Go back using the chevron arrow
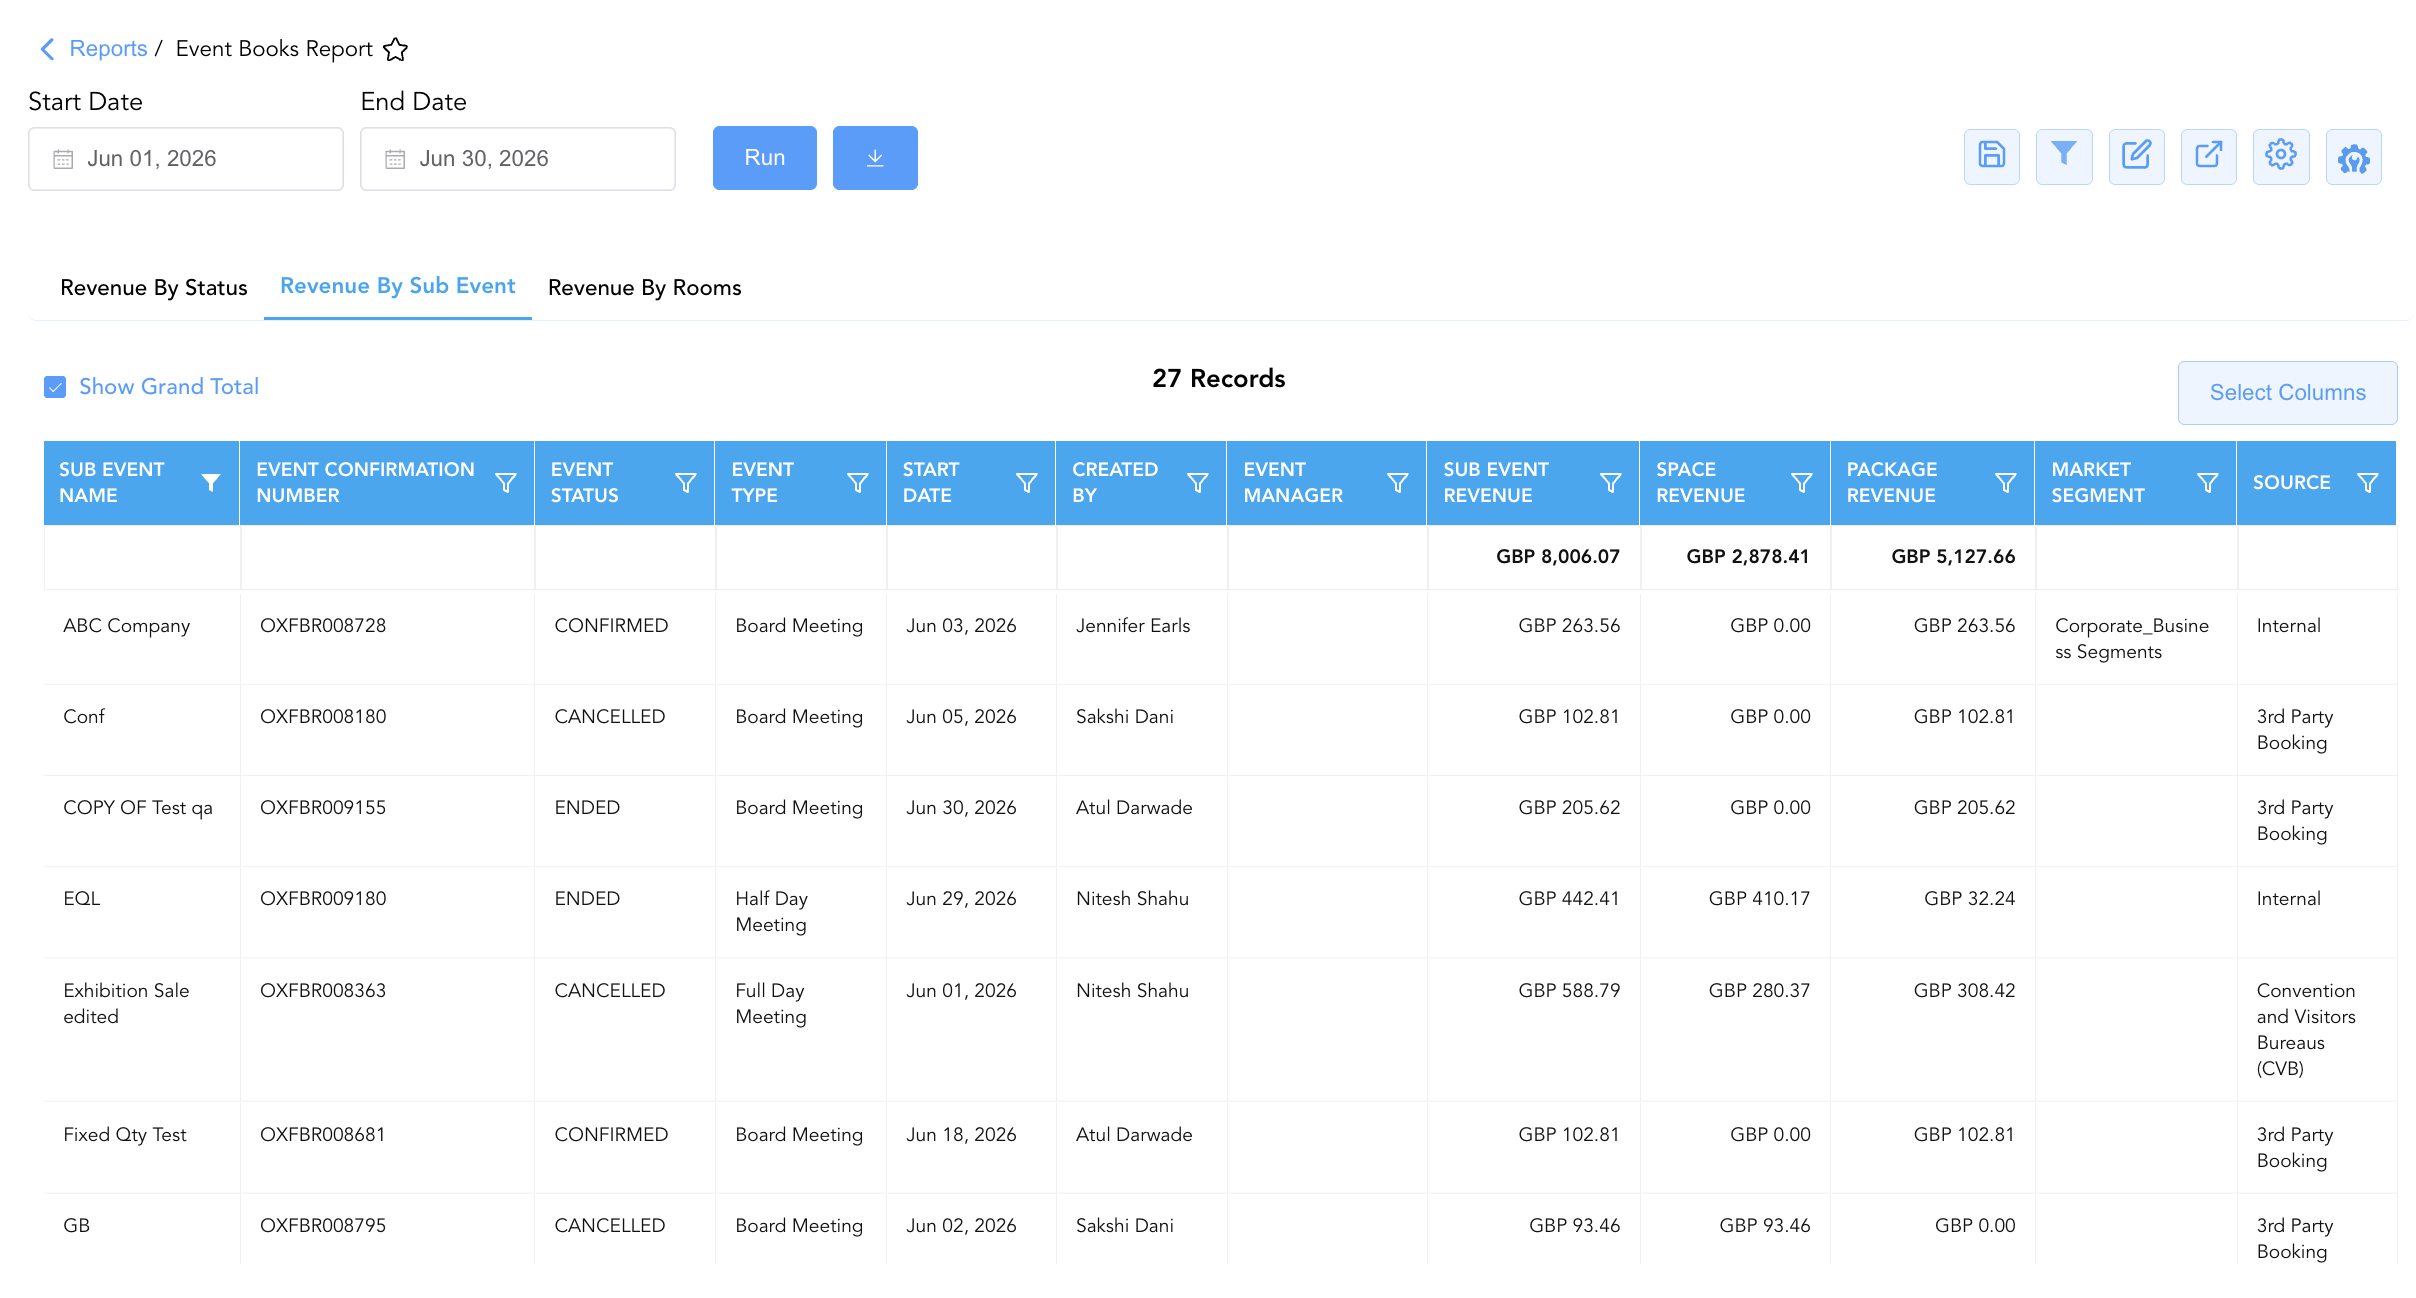The width and height of the screenshot is (2416, 1298). point(47,49)
